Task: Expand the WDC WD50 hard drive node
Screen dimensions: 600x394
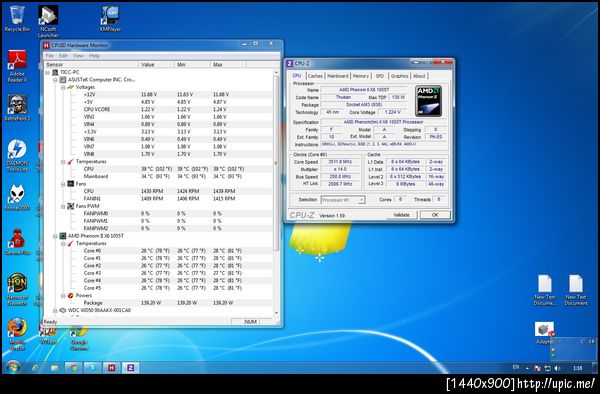Action: tap(55, 311)
